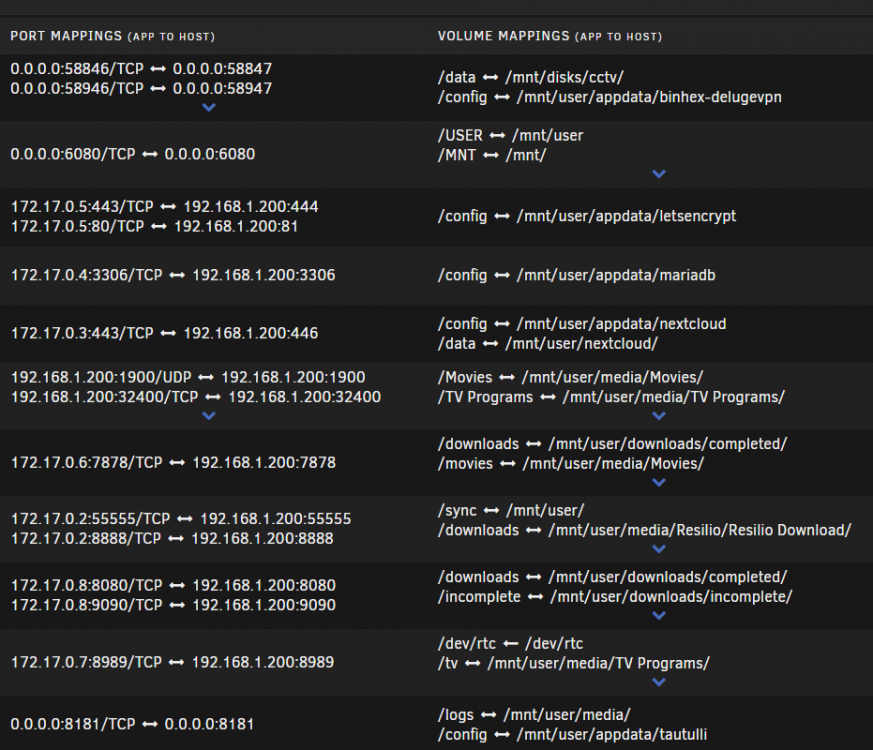Select port mapping 0.0.0.0:6080/TCP
This screenshot has height=750, width=873.
click(x=133, y=154)
